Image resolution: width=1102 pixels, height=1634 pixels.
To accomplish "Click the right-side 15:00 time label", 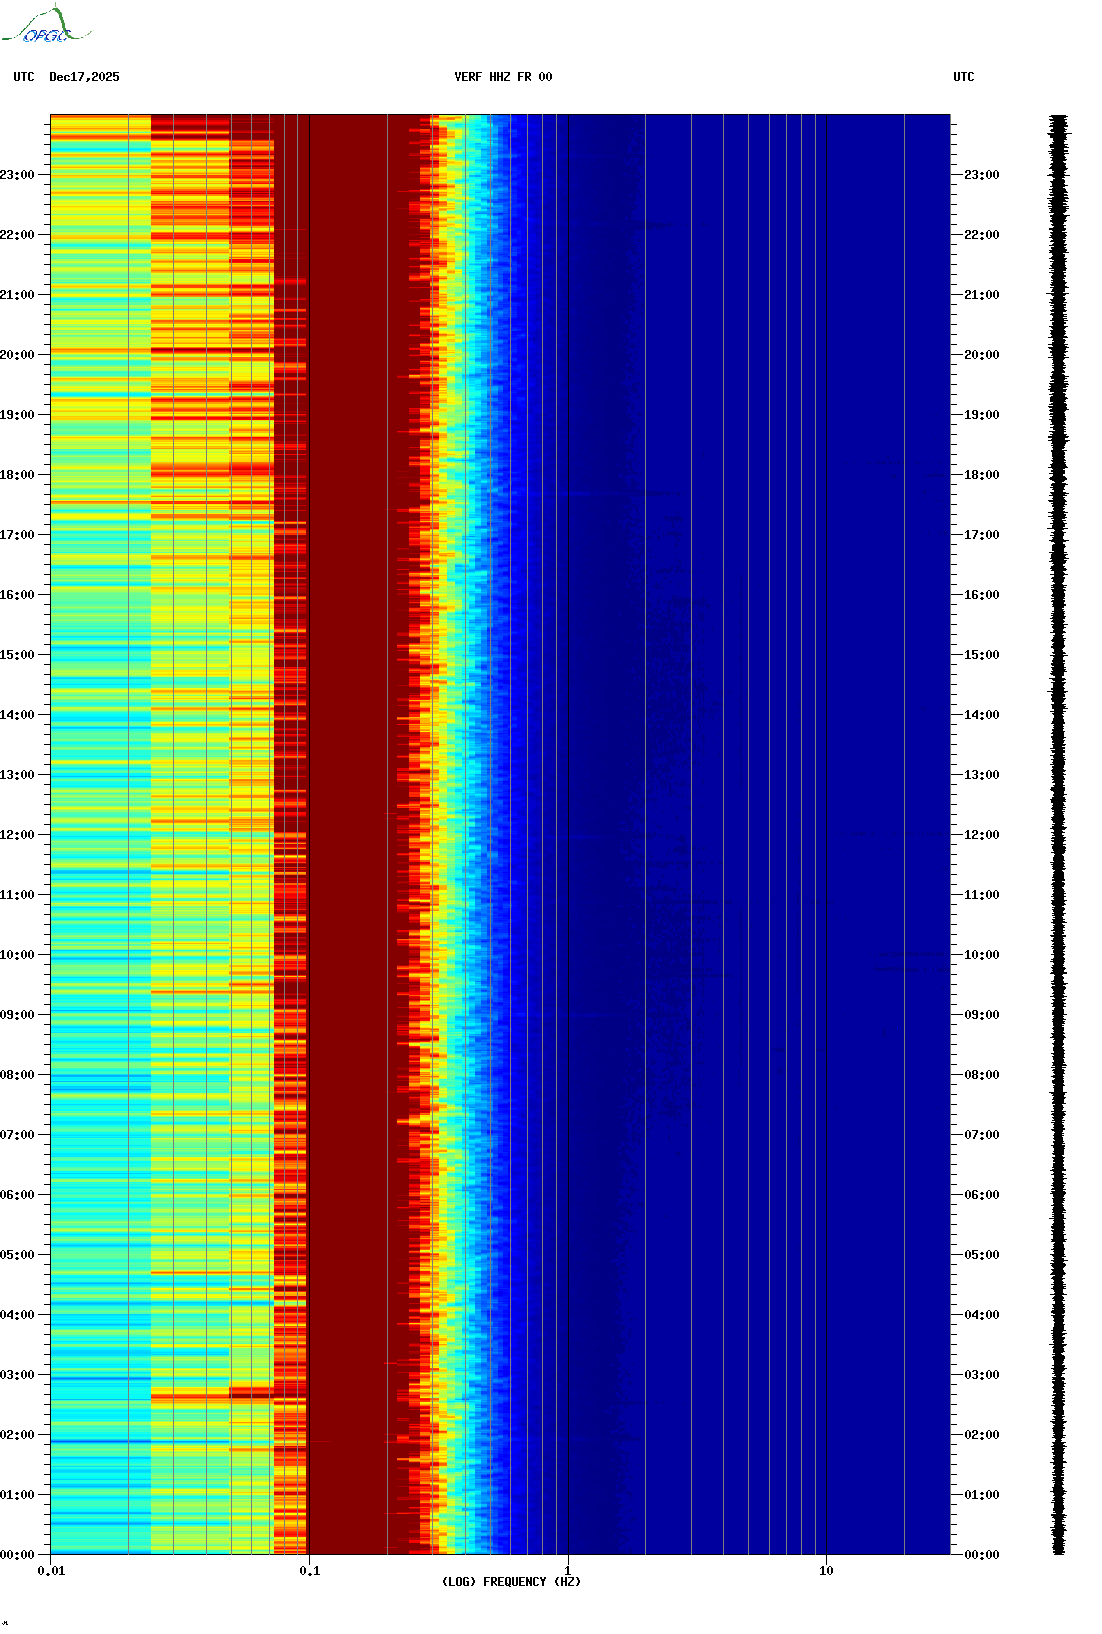I will 982,655.
